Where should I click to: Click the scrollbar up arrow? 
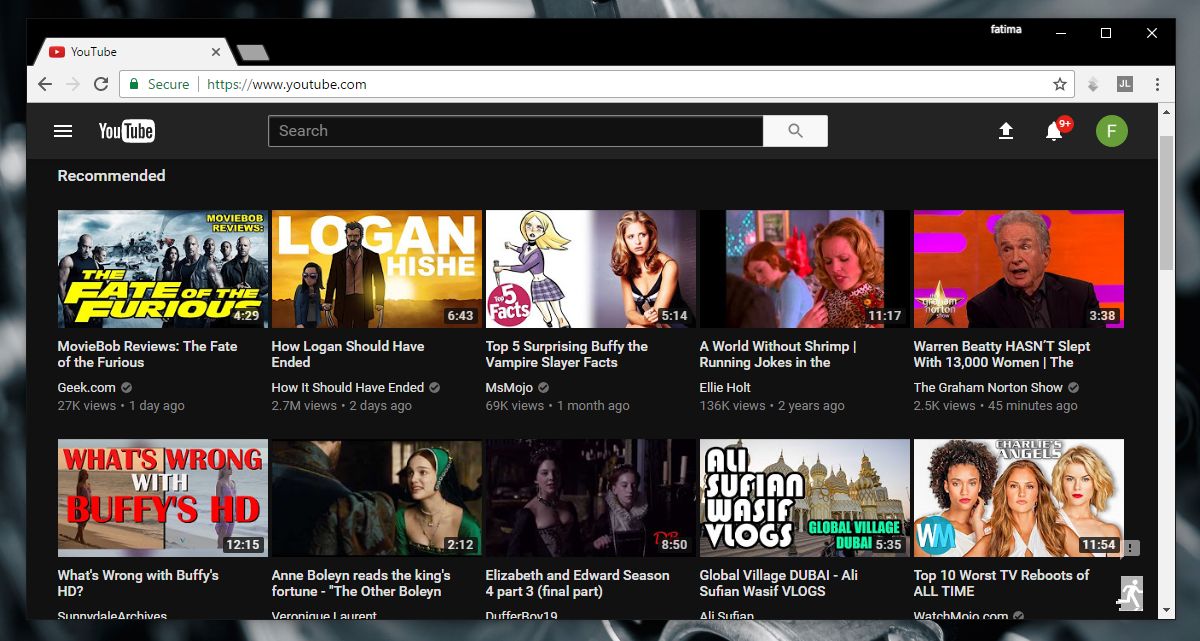tap(1165, 111)
